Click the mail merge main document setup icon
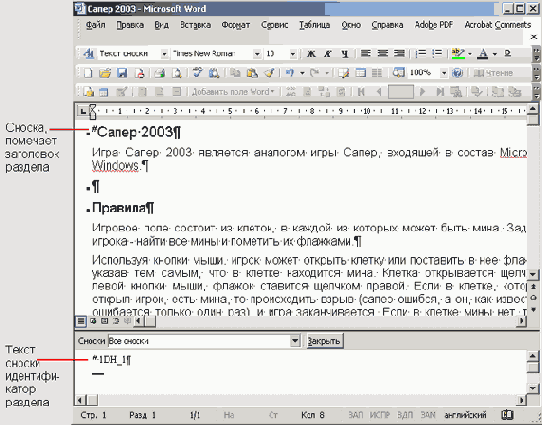 (88, 92)
